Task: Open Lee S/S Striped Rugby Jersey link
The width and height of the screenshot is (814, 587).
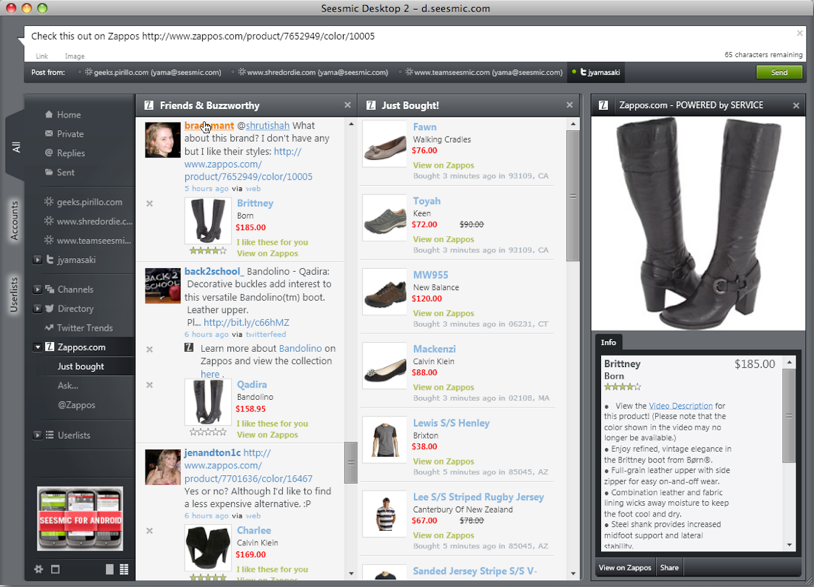Action: point(478,497)
